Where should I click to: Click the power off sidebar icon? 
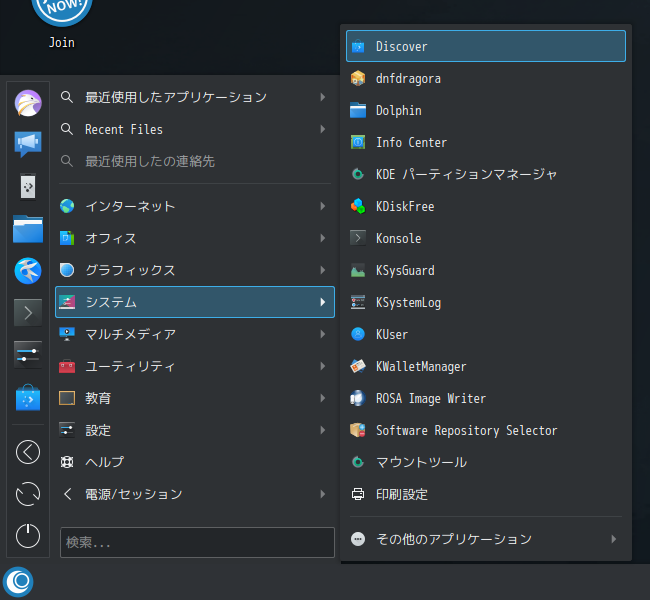click(28, 536)
